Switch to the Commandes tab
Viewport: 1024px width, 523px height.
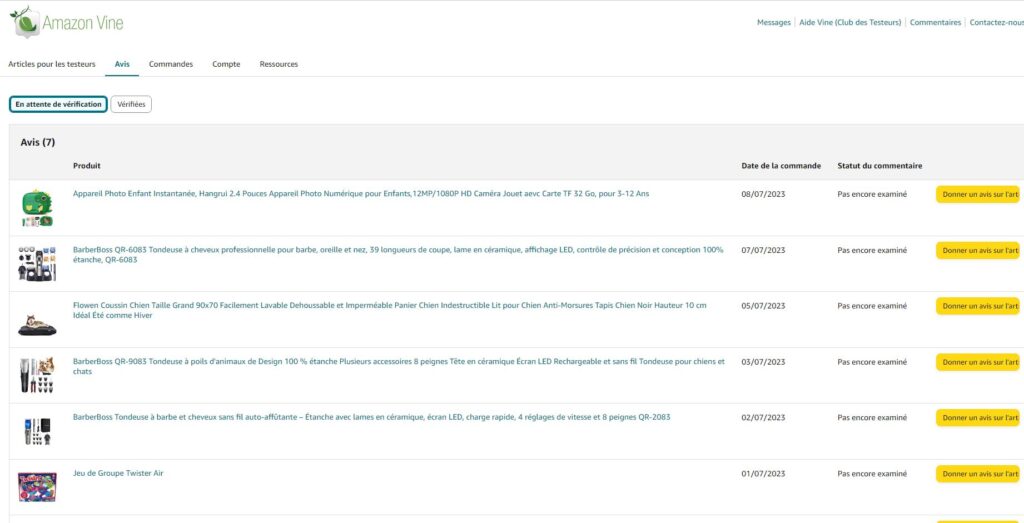tap(171, 64)
